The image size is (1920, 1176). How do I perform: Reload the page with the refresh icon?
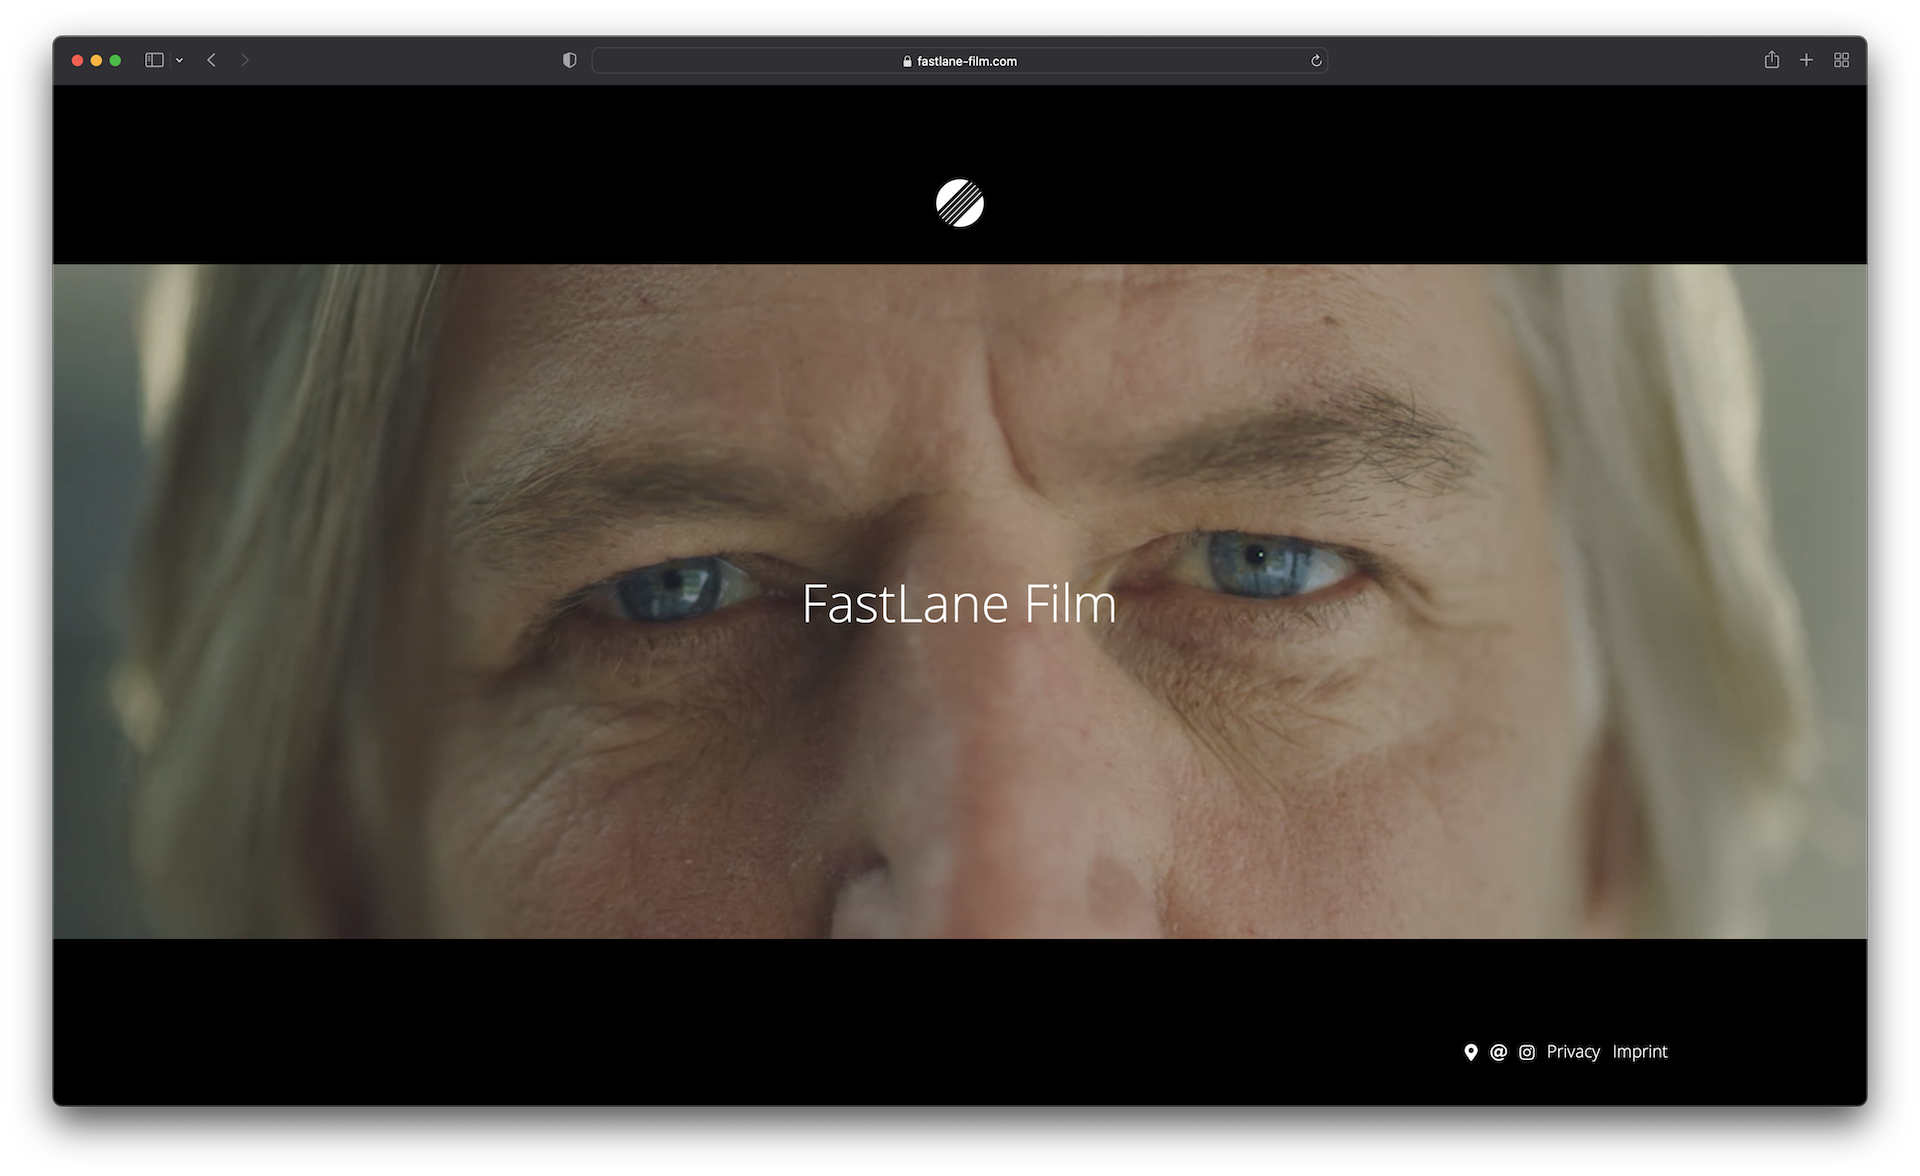pos(1316,61)
